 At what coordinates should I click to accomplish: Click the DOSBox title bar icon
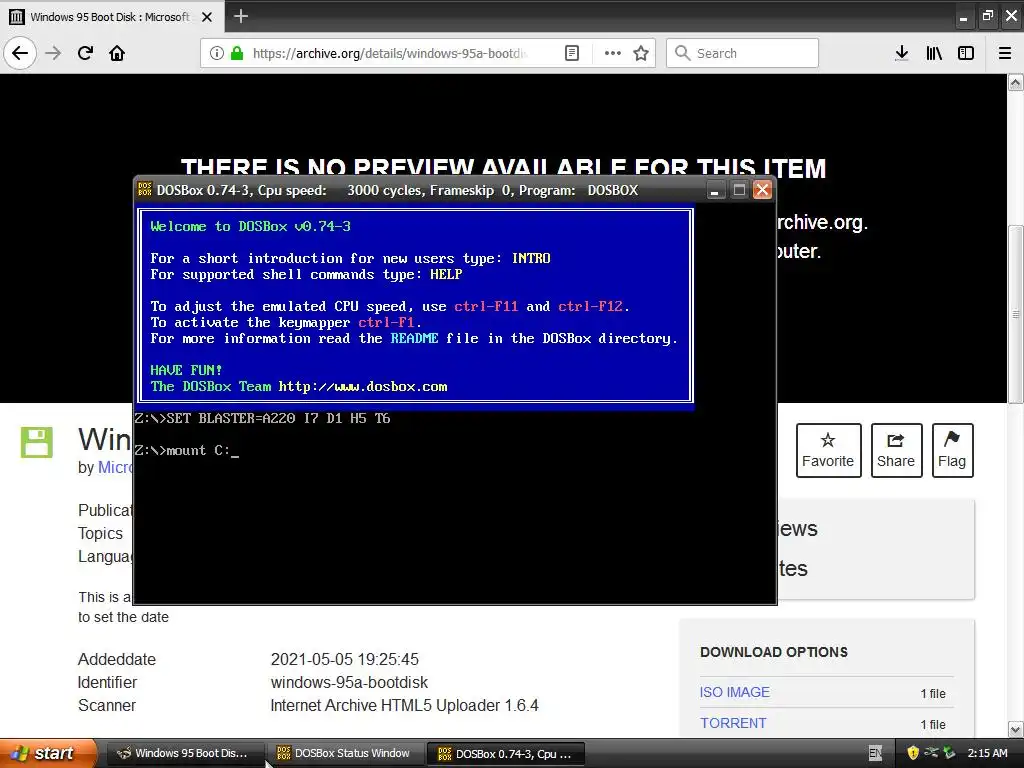(x=144, y=189)
